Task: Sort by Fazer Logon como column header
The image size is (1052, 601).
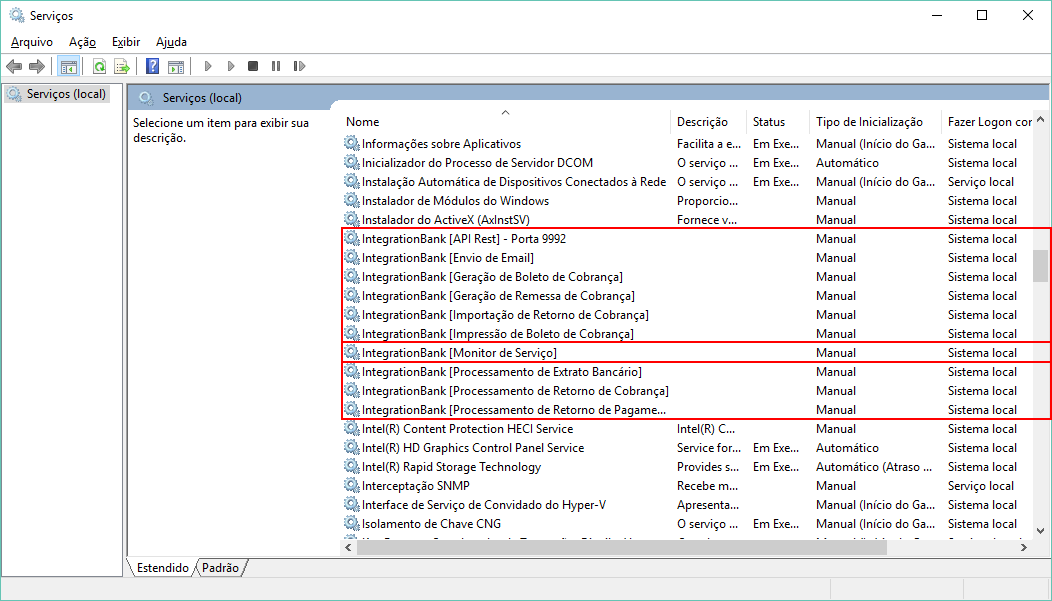Action: coord(988,121)
